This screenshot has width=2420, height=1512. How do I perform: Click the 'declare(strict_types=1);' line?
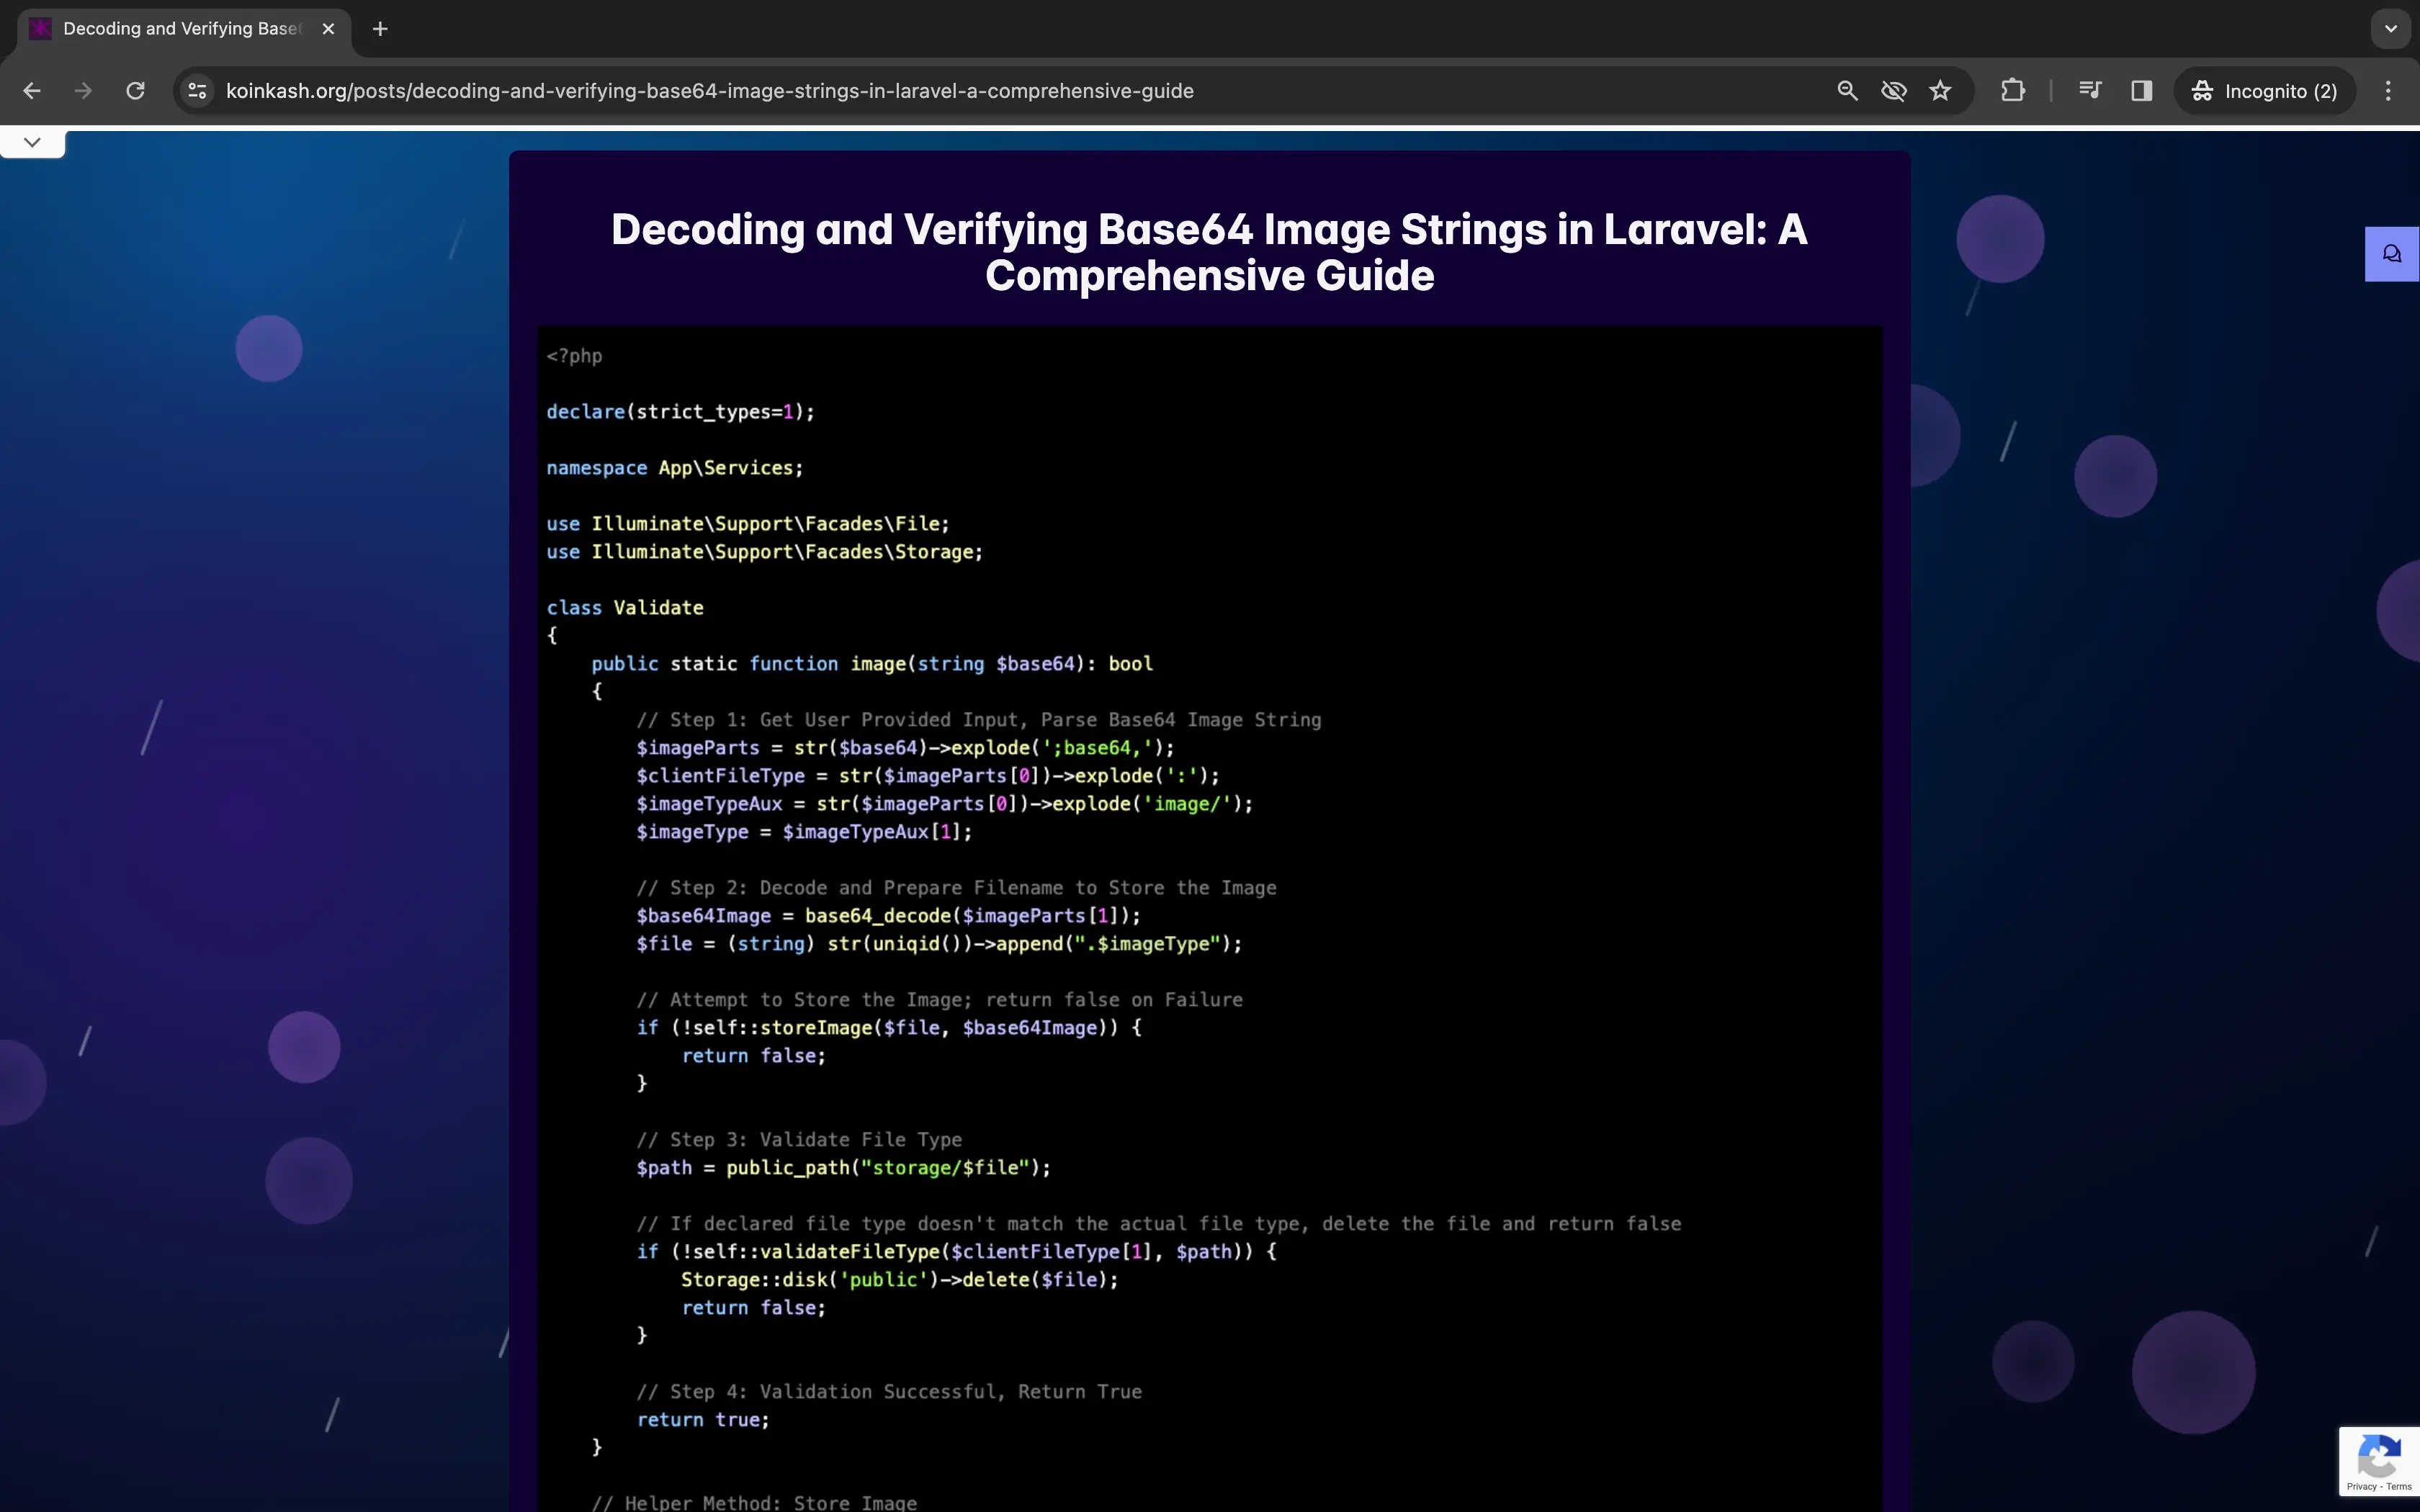pos(680,412)
